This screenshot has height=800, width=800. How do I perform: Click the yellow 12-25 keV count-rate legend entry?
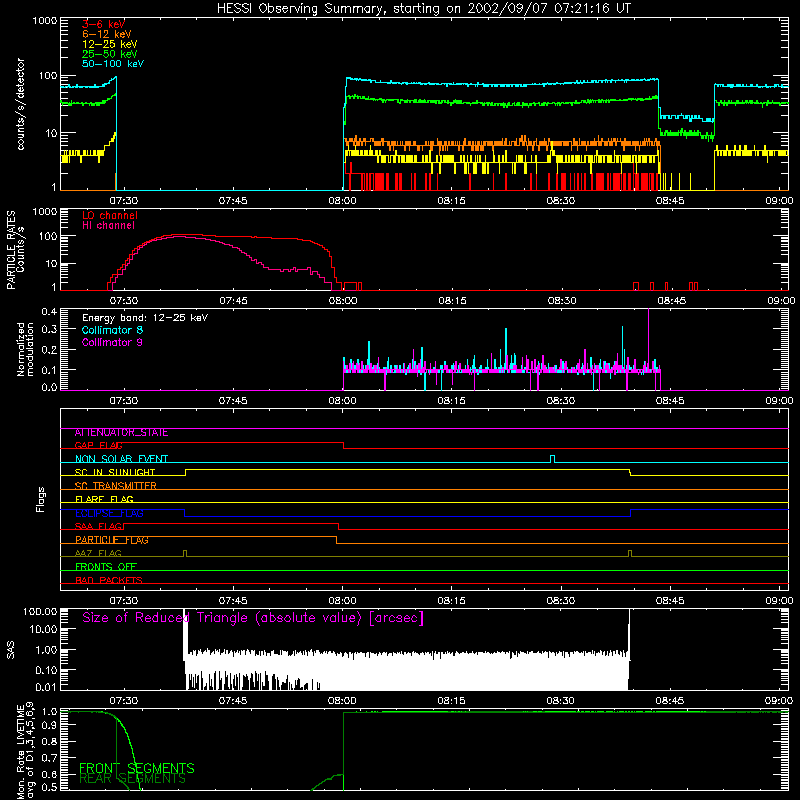point(110,44)
